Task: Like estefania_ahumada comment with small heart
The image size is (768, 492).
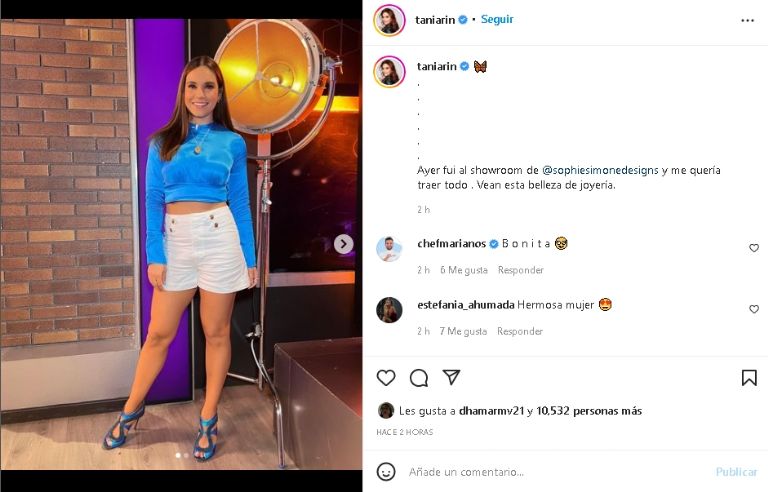Action: click(754, 309)
